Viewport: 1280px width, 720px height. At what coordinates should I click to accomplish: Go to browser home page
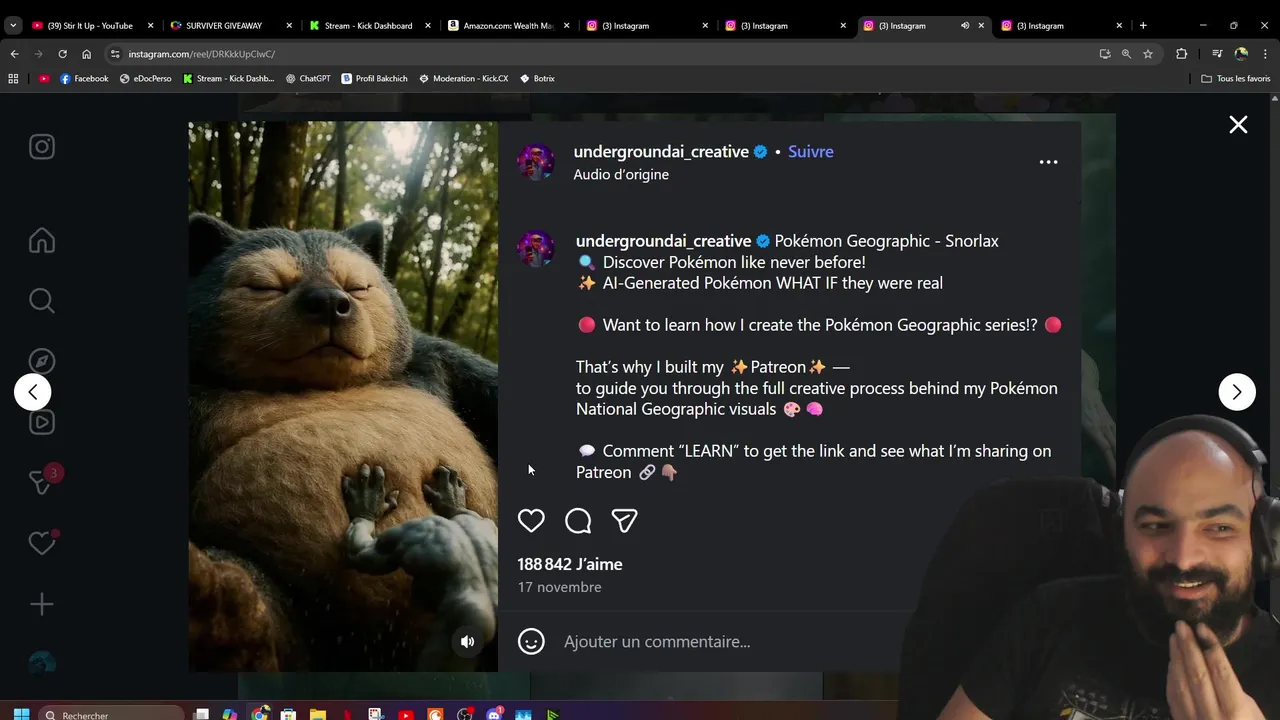(87, 54)
